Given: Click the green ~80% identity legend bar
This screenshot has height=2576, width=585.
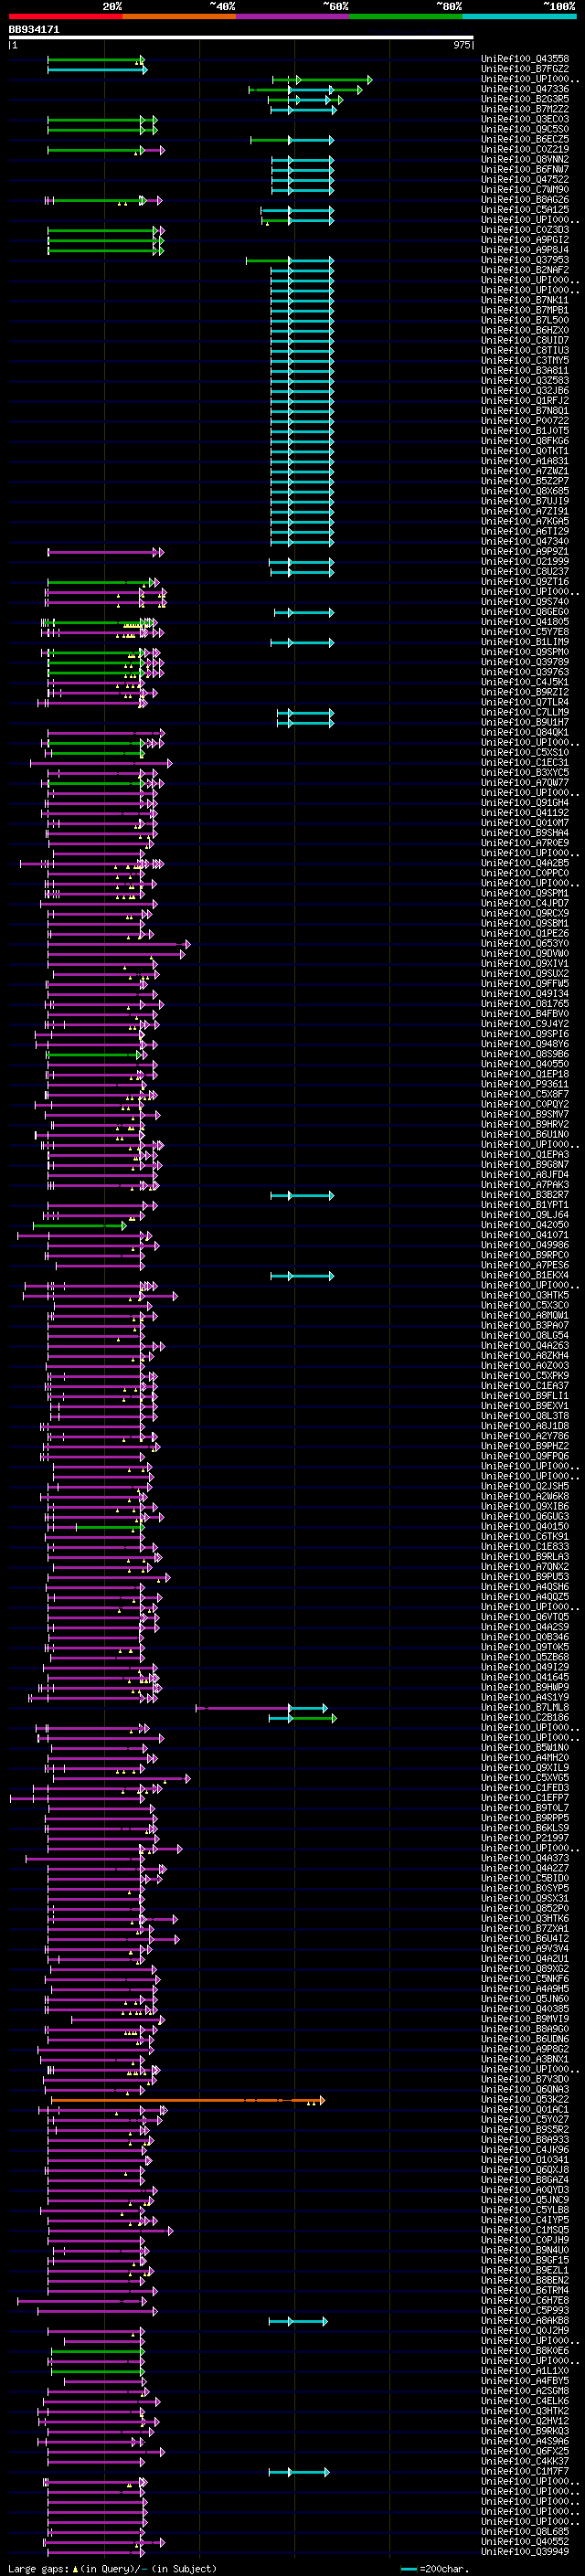Looking at the screenshot, I should point(406,17).
